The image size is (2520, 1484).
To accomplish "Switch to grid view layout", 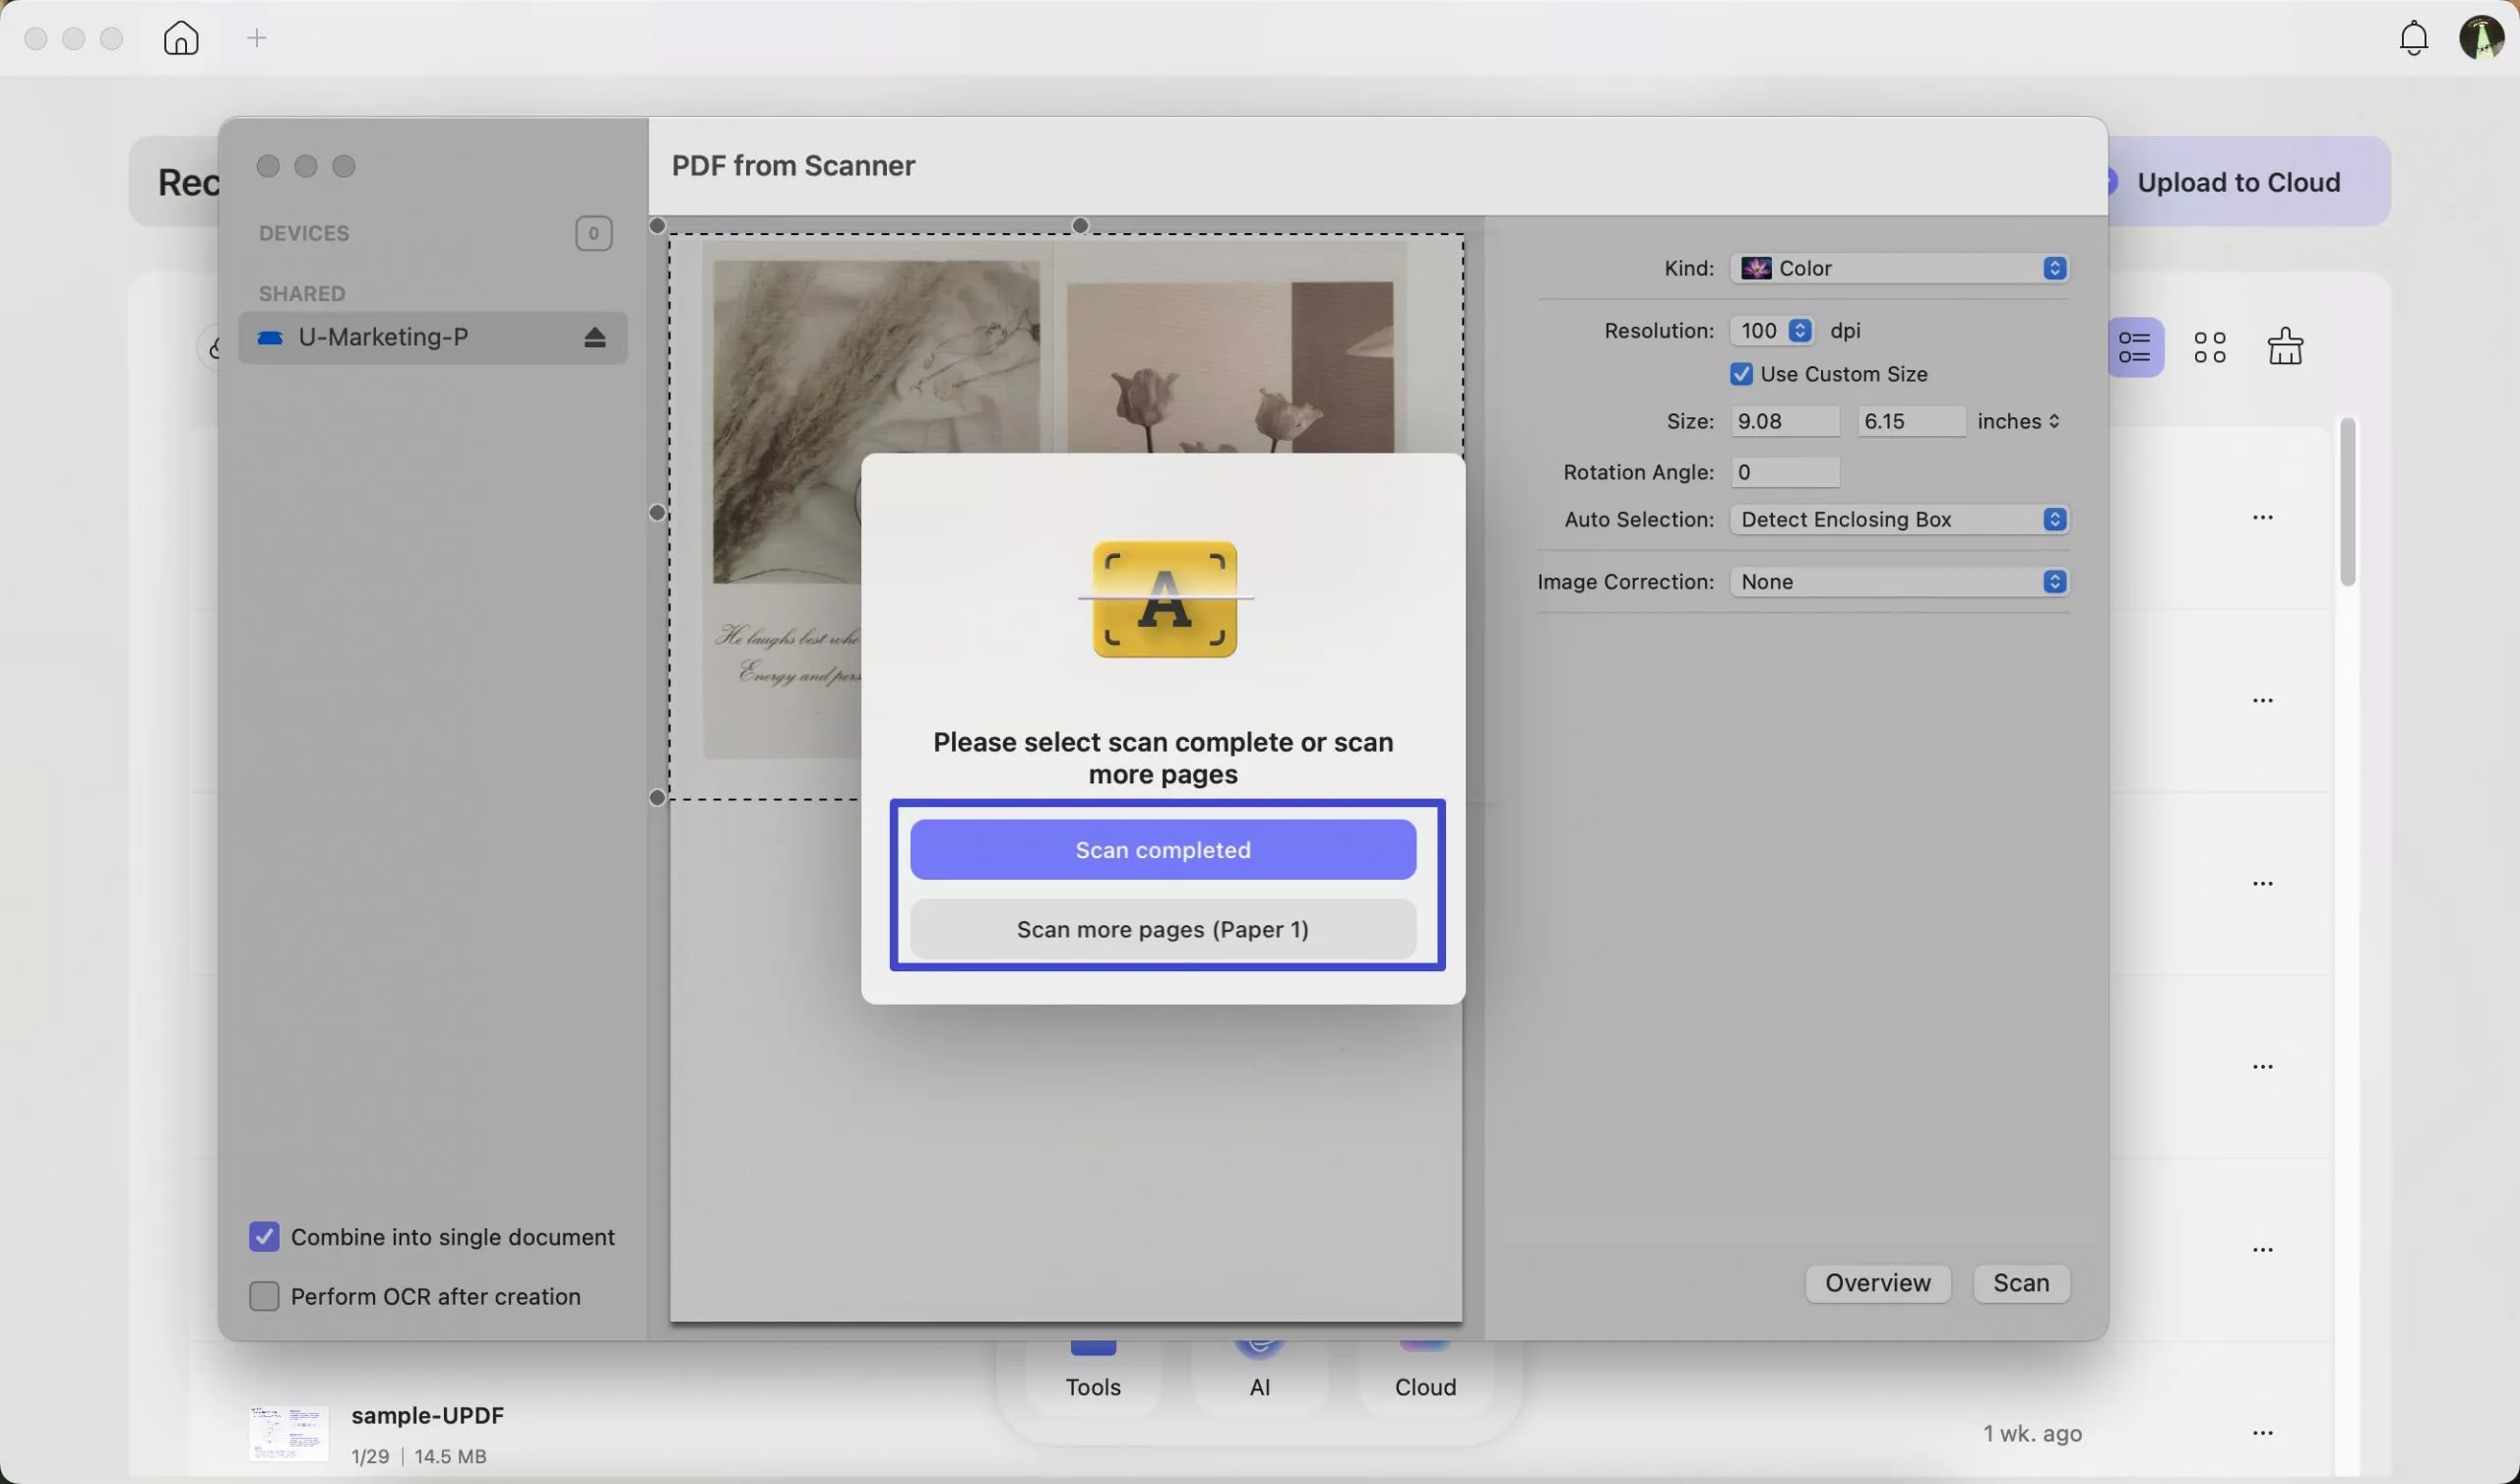I will point(2210,345).
